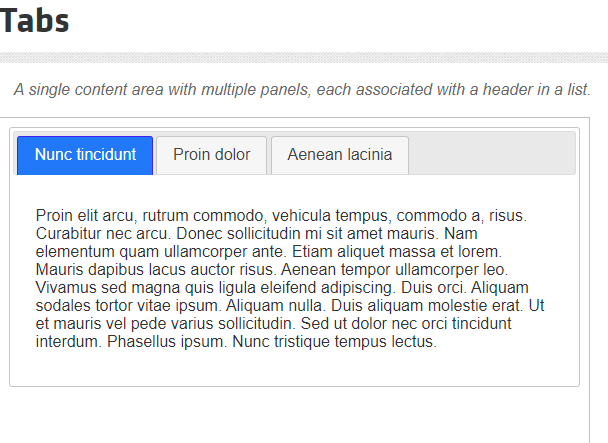The height and width of the screenshot is (443, 608).
Task: Click the empty tab bar area right of Aenean lacinia
Action: (490, 153)
